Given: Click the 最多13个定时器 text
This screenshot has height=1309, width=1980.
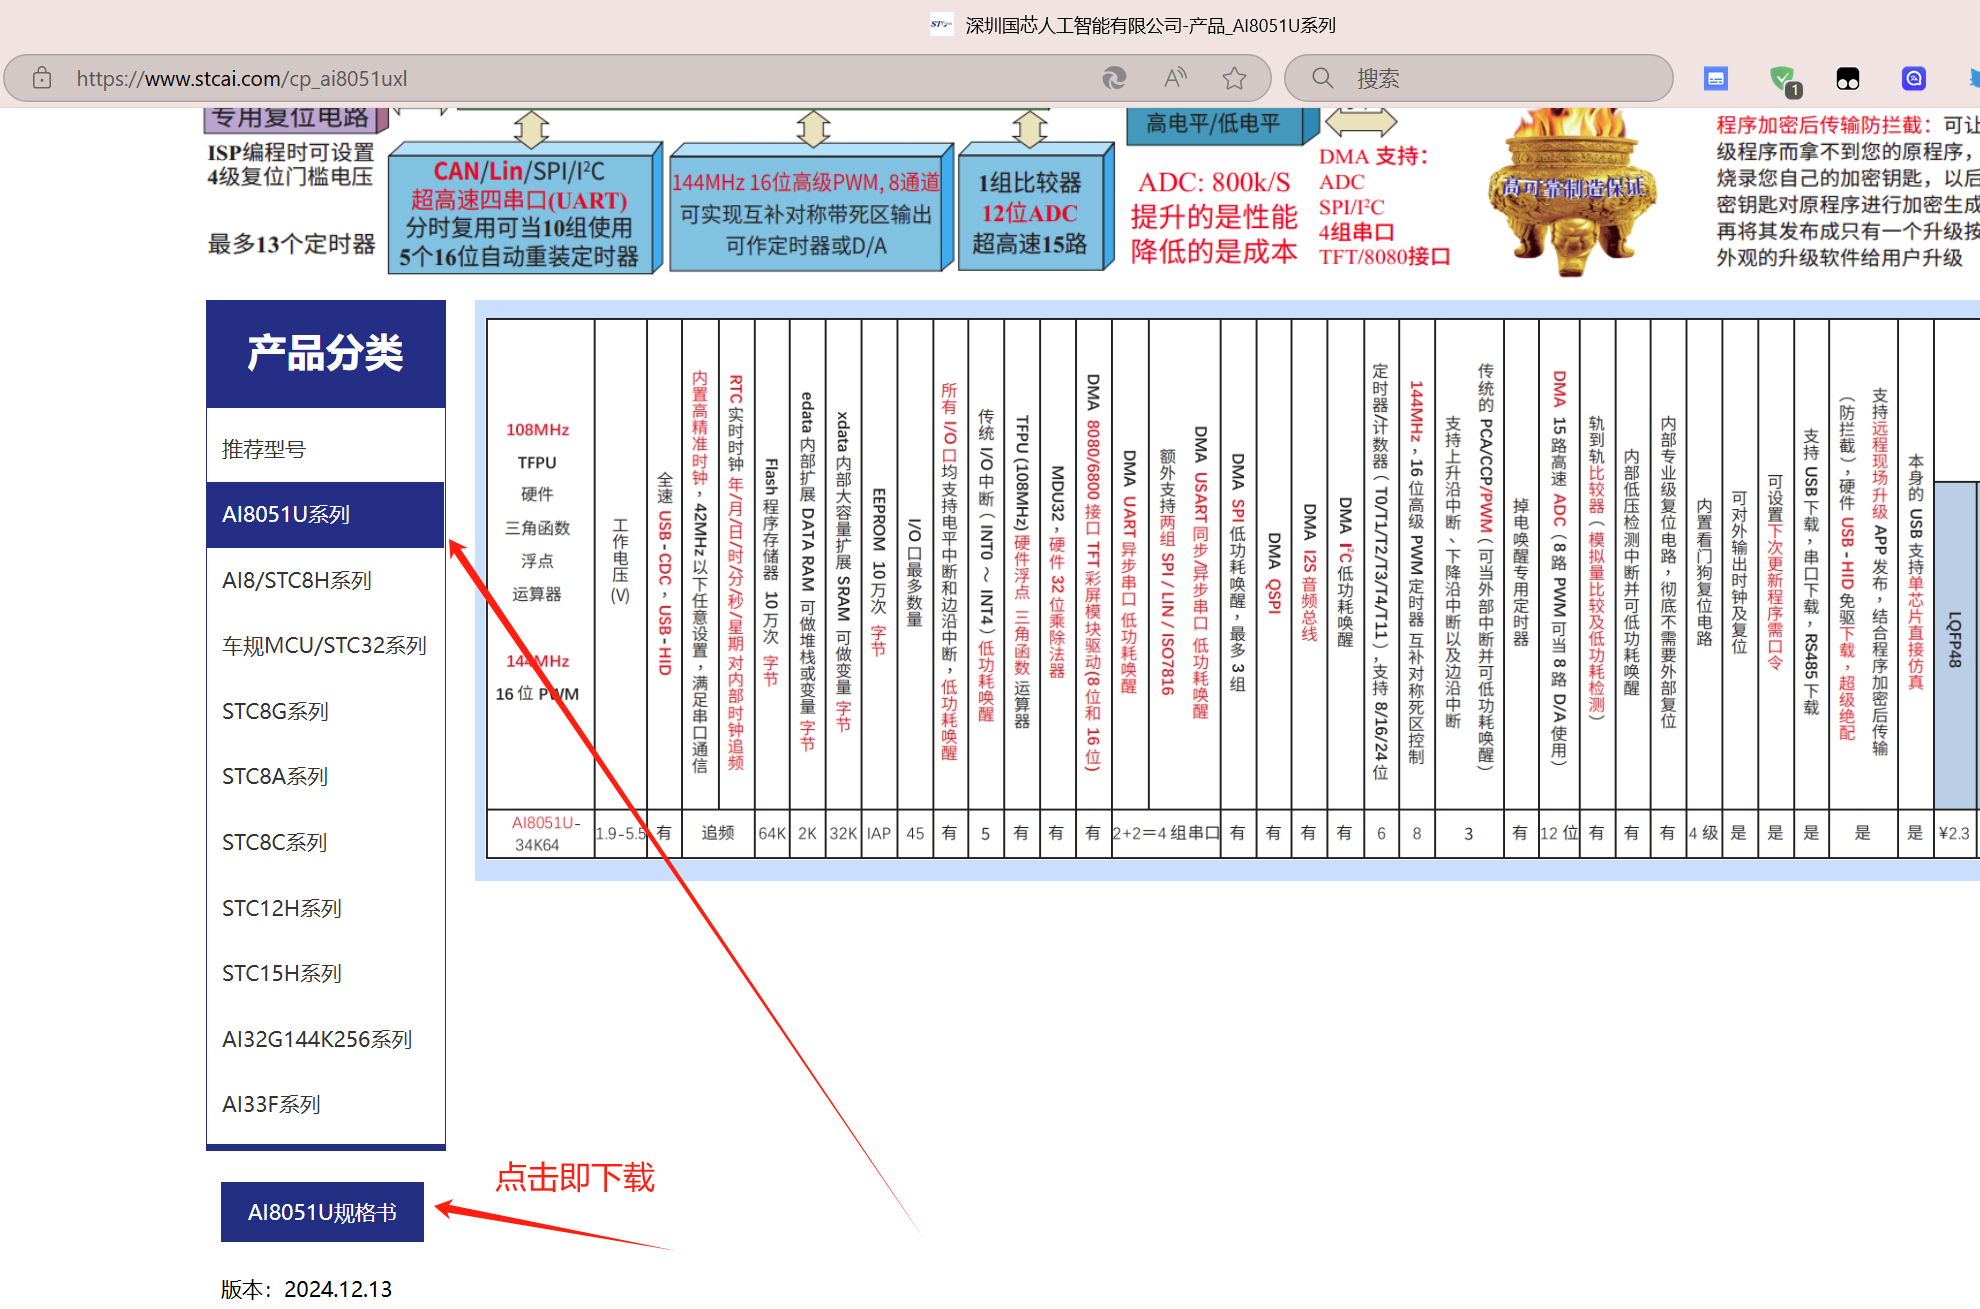Looking at the screenshot, I should 291,244.
